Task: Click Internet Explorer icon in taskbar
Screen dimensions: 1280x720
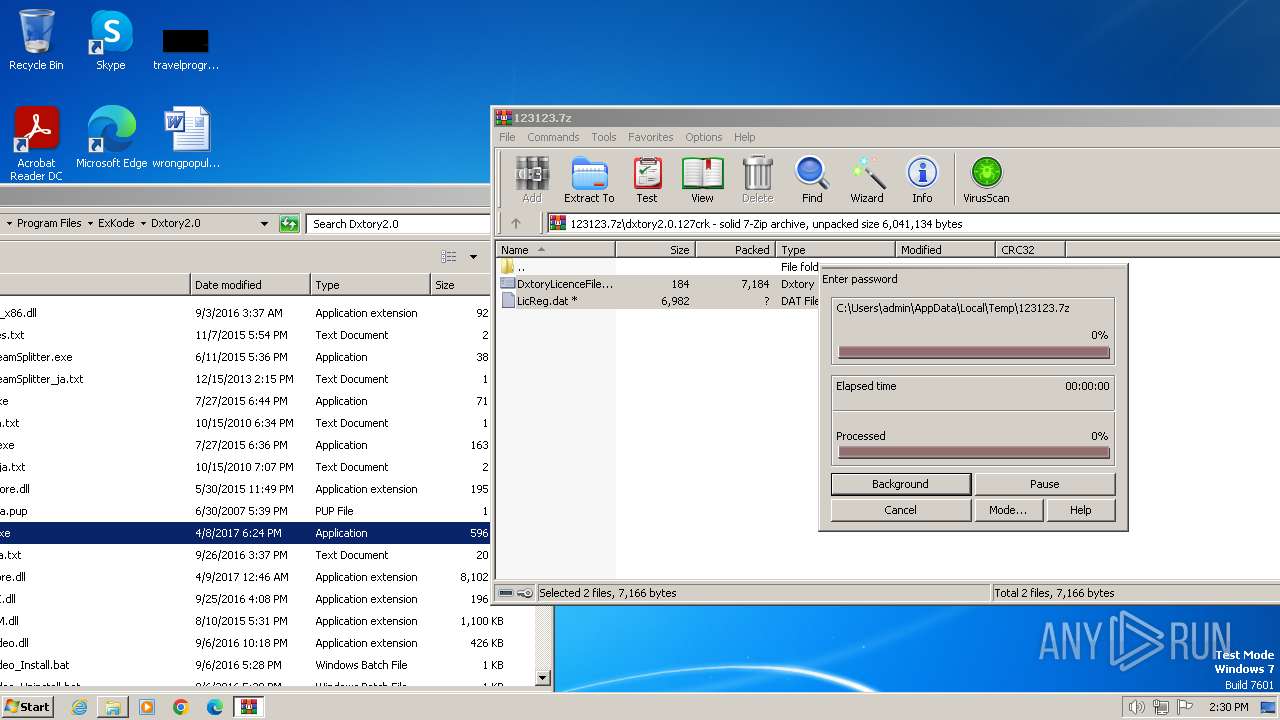Action: (79, 707)
